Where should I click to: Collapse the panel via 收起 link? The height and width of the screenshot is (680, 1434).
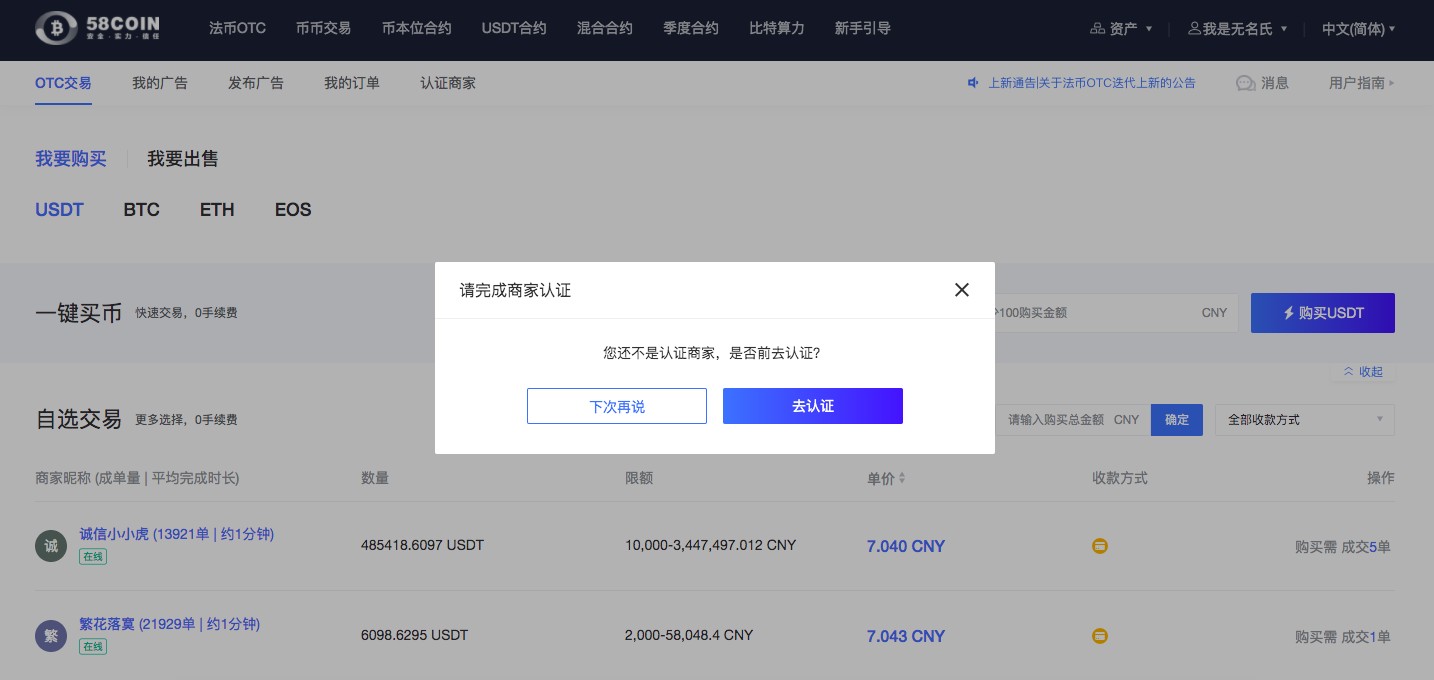tap(1364, 371)
